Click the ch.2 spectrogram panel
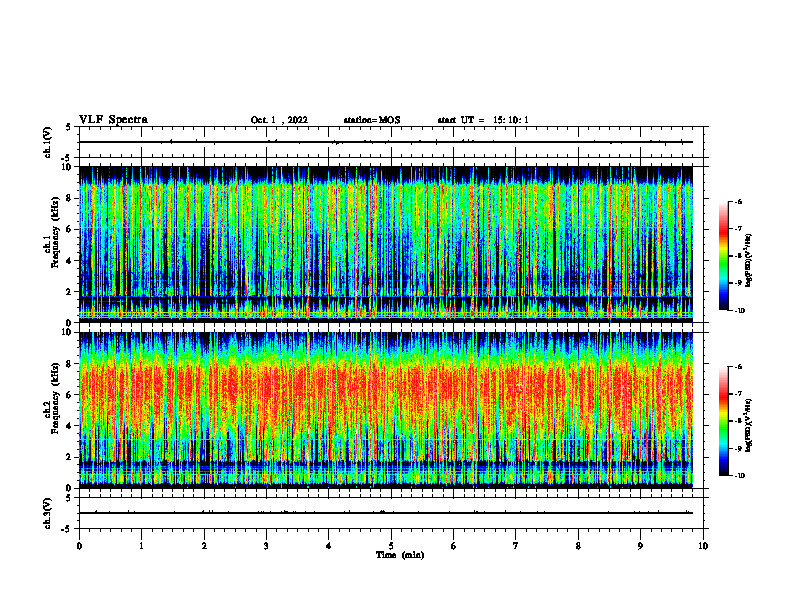792x612 pixels. pos(386,410)
